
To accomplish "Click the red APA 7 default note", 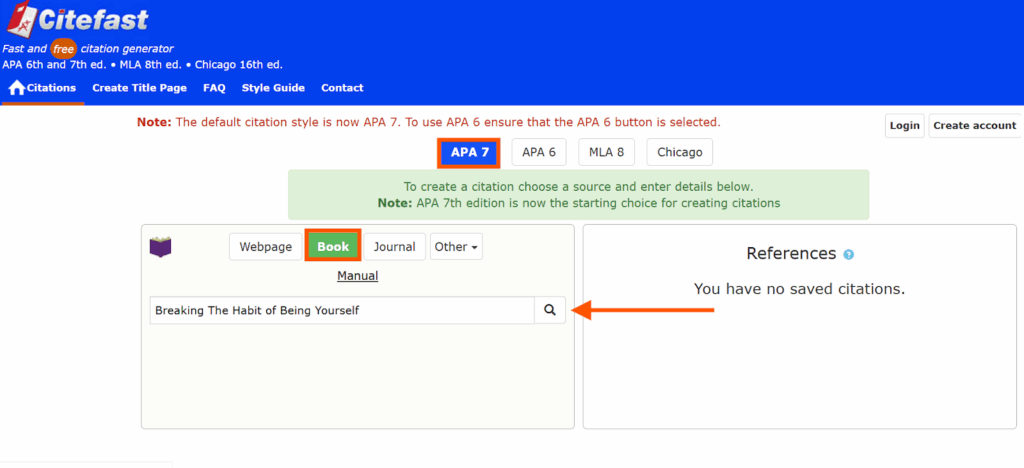I will point(428,122).
